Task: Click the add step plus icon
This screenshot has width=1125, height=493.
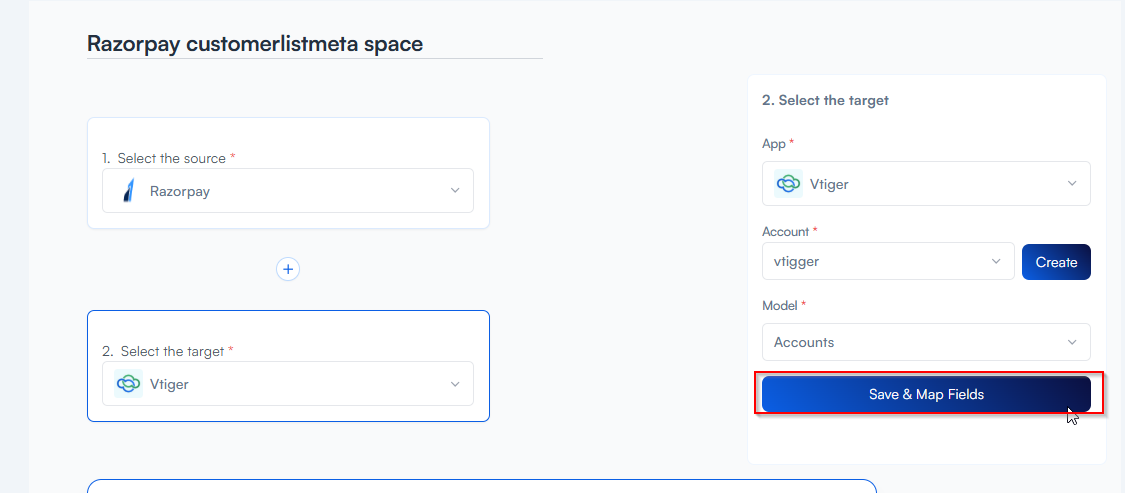Action: tap(288, 269)
